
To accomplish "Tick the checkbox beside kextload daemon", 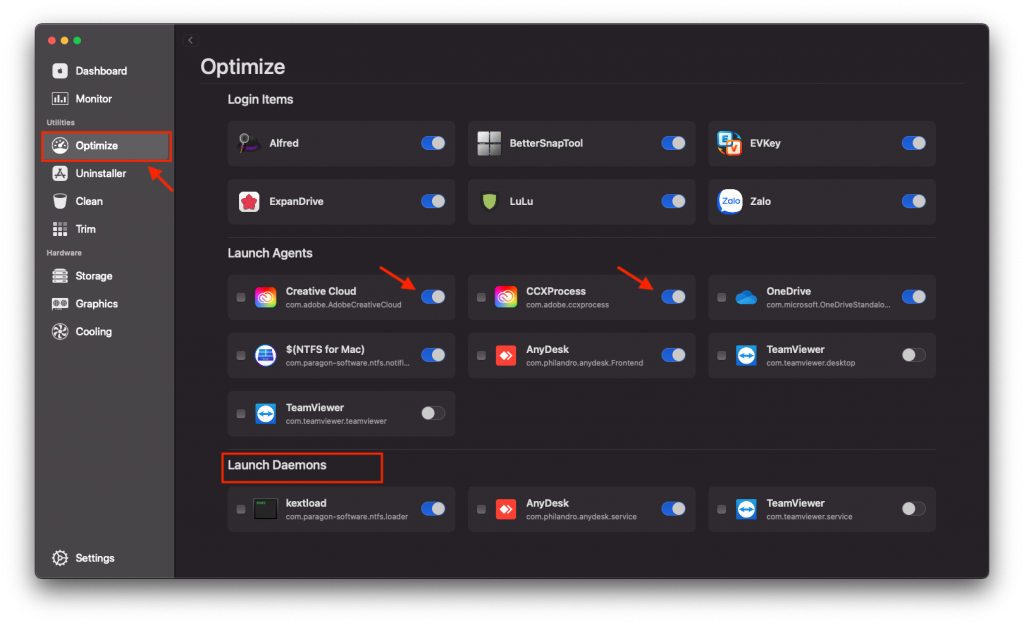I will coord(241,510).
